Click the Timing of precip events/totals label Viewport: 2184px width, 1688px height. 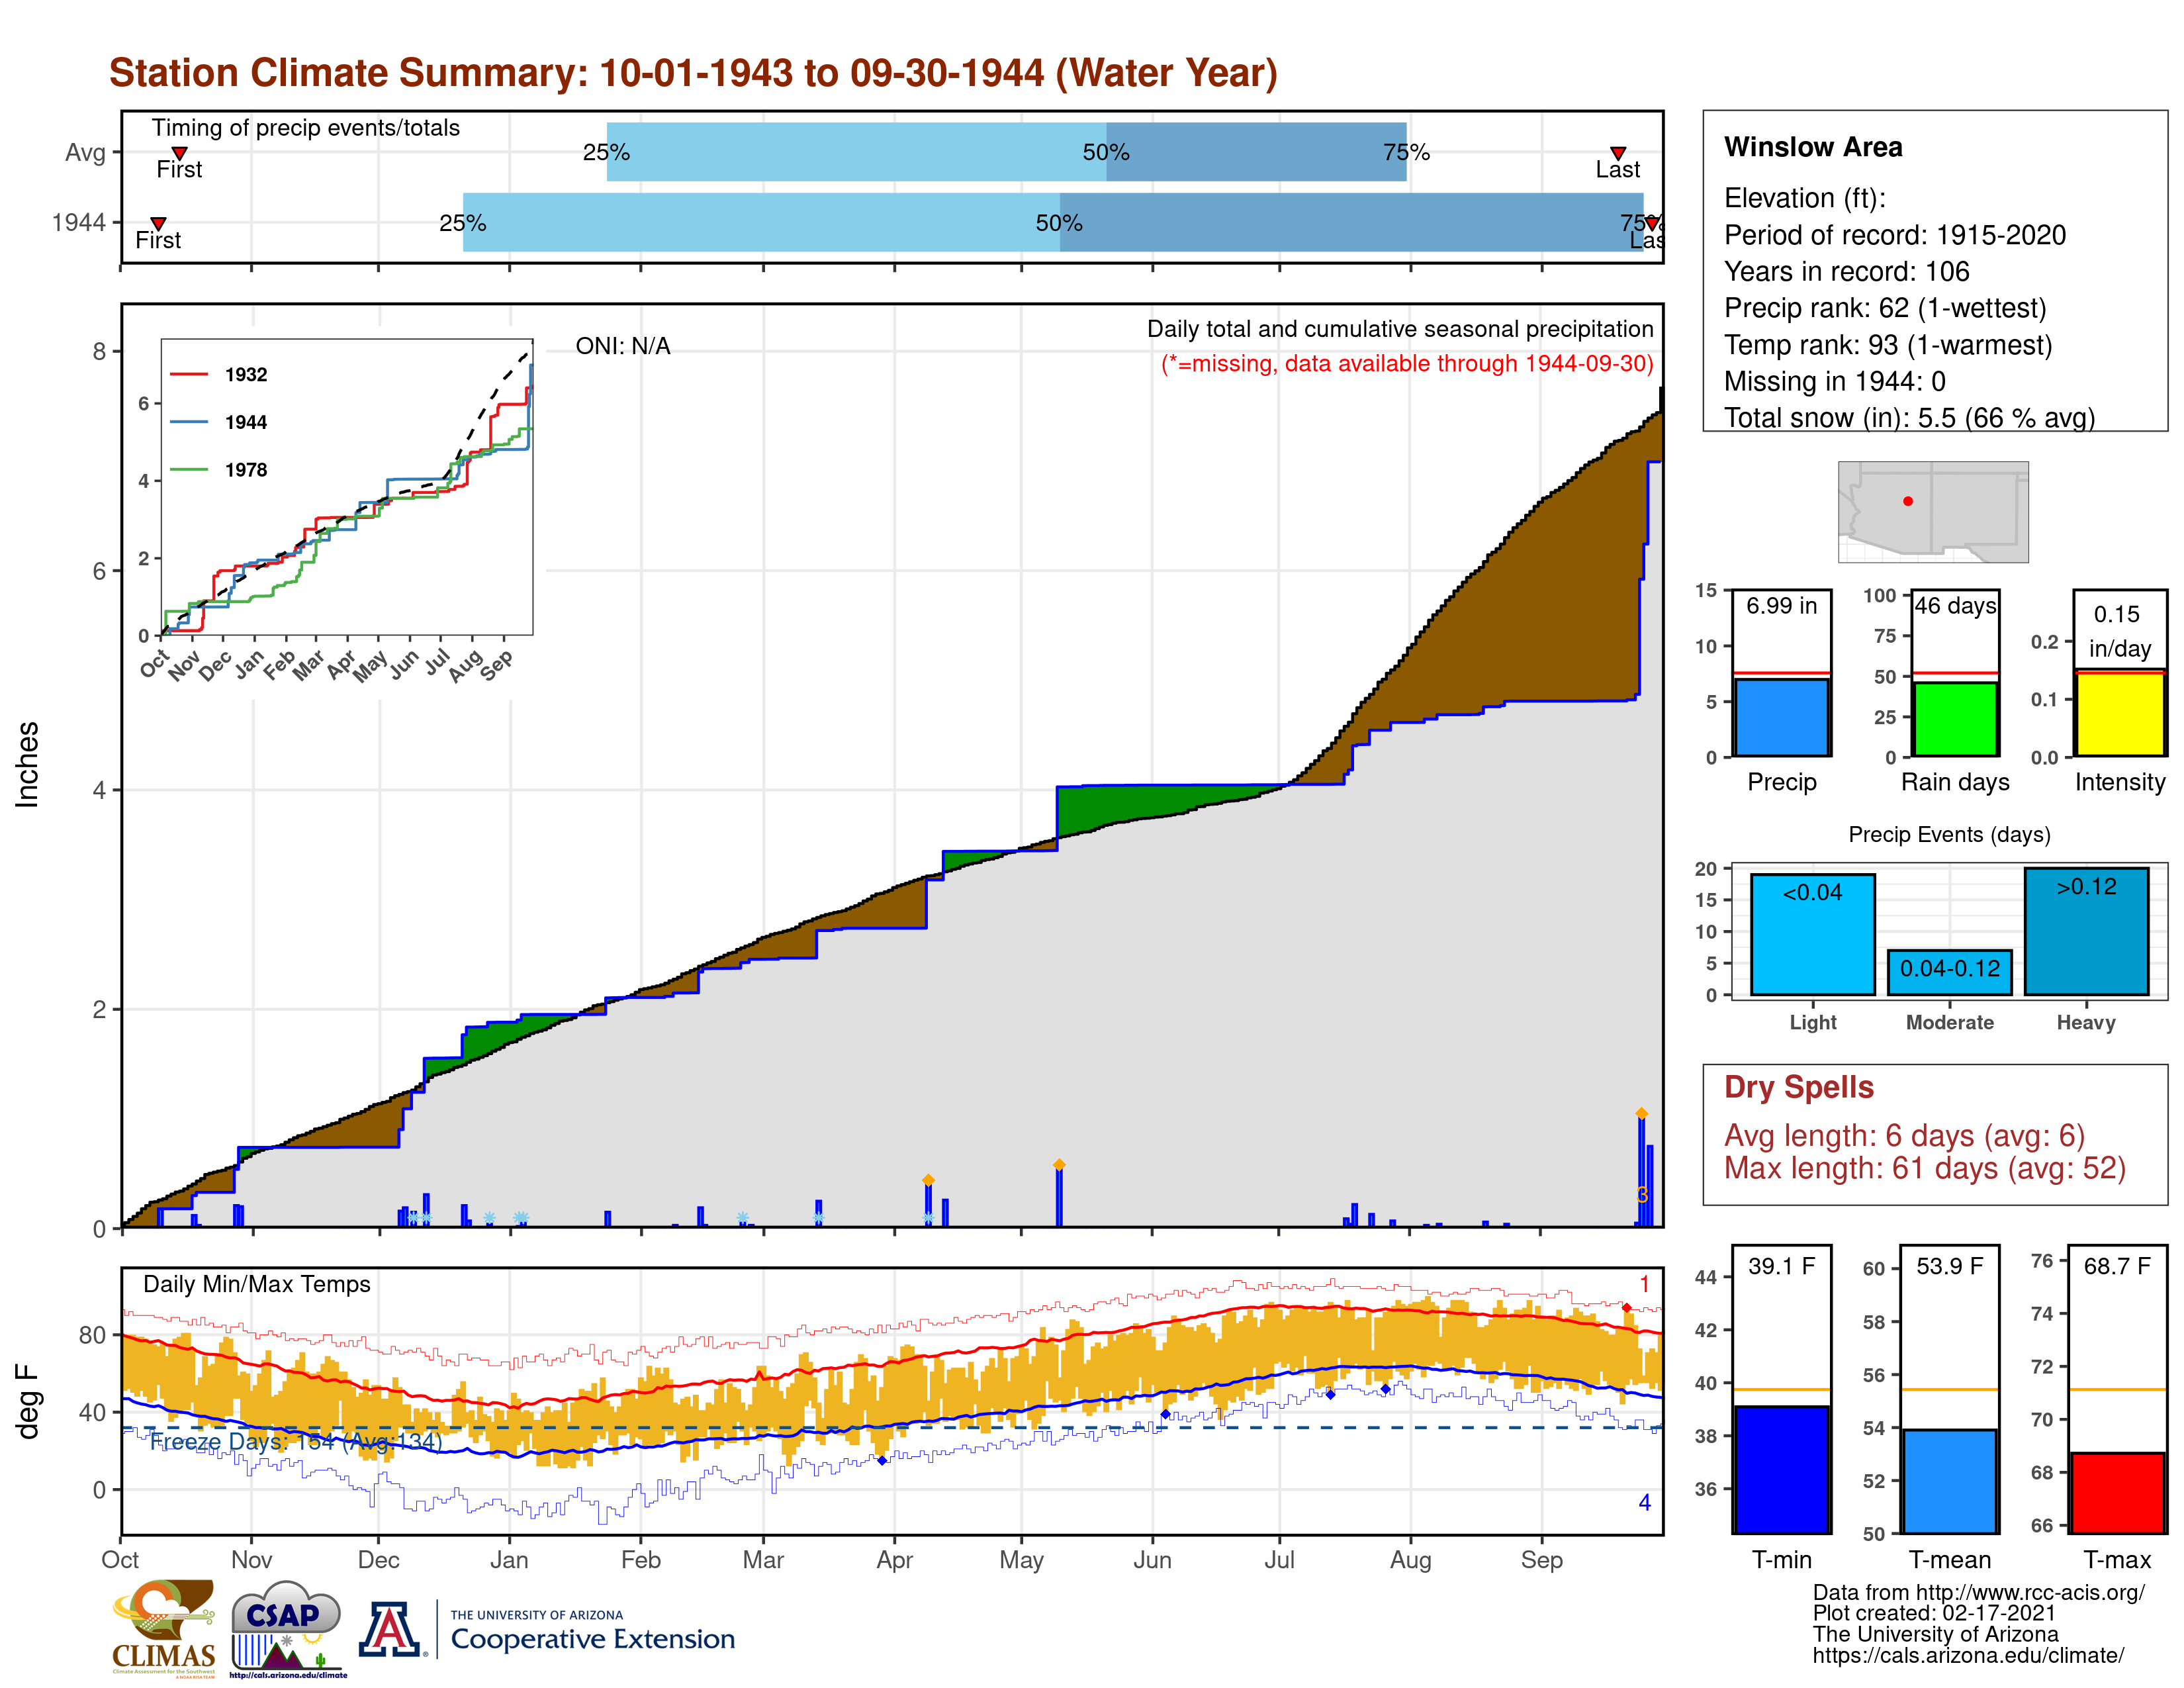306,128
